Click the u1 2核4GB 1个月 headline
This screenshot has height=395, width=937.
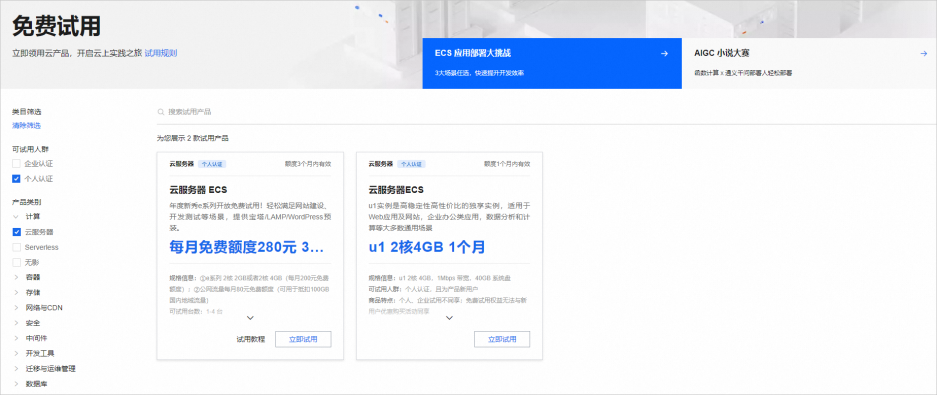click(x=427, y=247)
